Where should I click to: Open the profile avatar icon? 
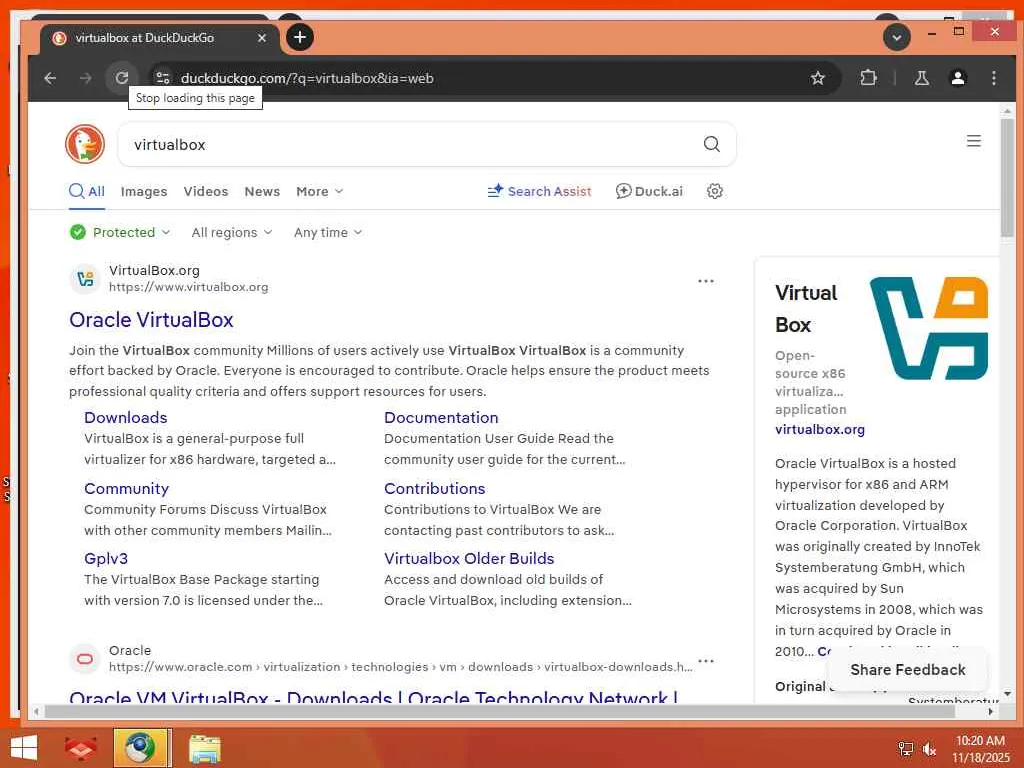click(x=958, y=78)
